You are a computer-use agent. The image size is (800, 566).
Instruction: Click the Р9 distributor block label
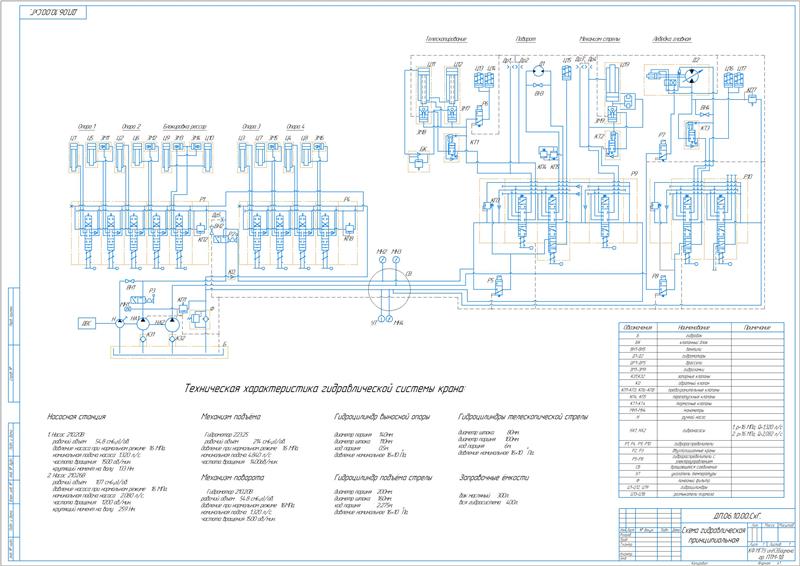tap(634, 174)
